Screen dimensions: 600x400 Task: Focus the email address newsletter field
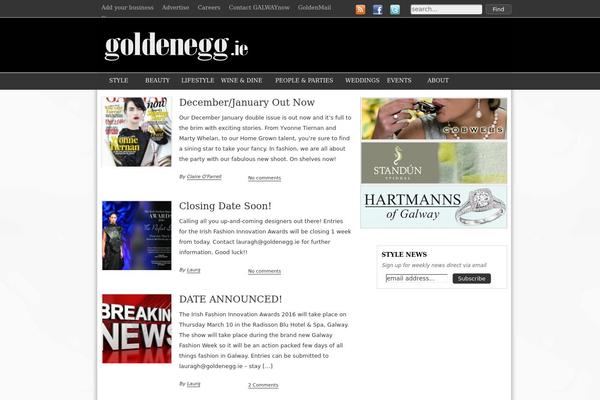coord(417,278)
